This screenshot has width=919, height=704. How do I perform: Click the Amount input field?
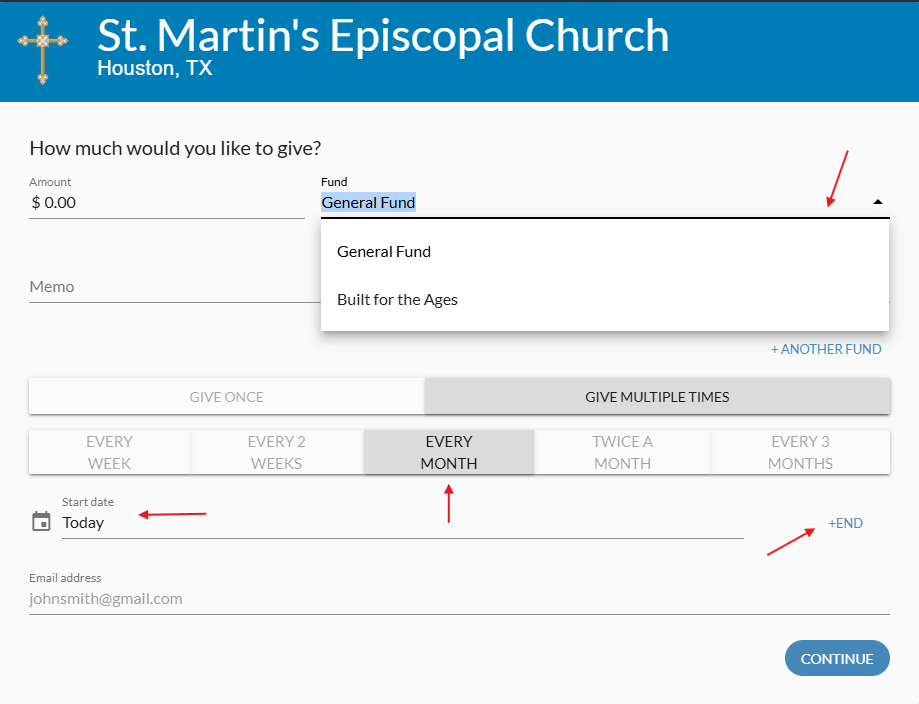click(166, 203)
